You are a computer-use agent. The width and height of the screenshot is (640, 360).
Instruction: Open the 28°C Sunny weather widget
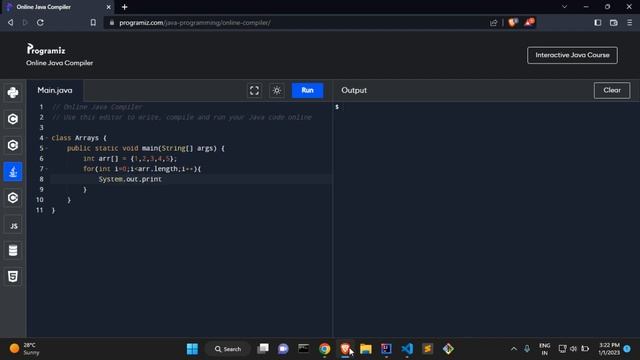coord(24,349)
